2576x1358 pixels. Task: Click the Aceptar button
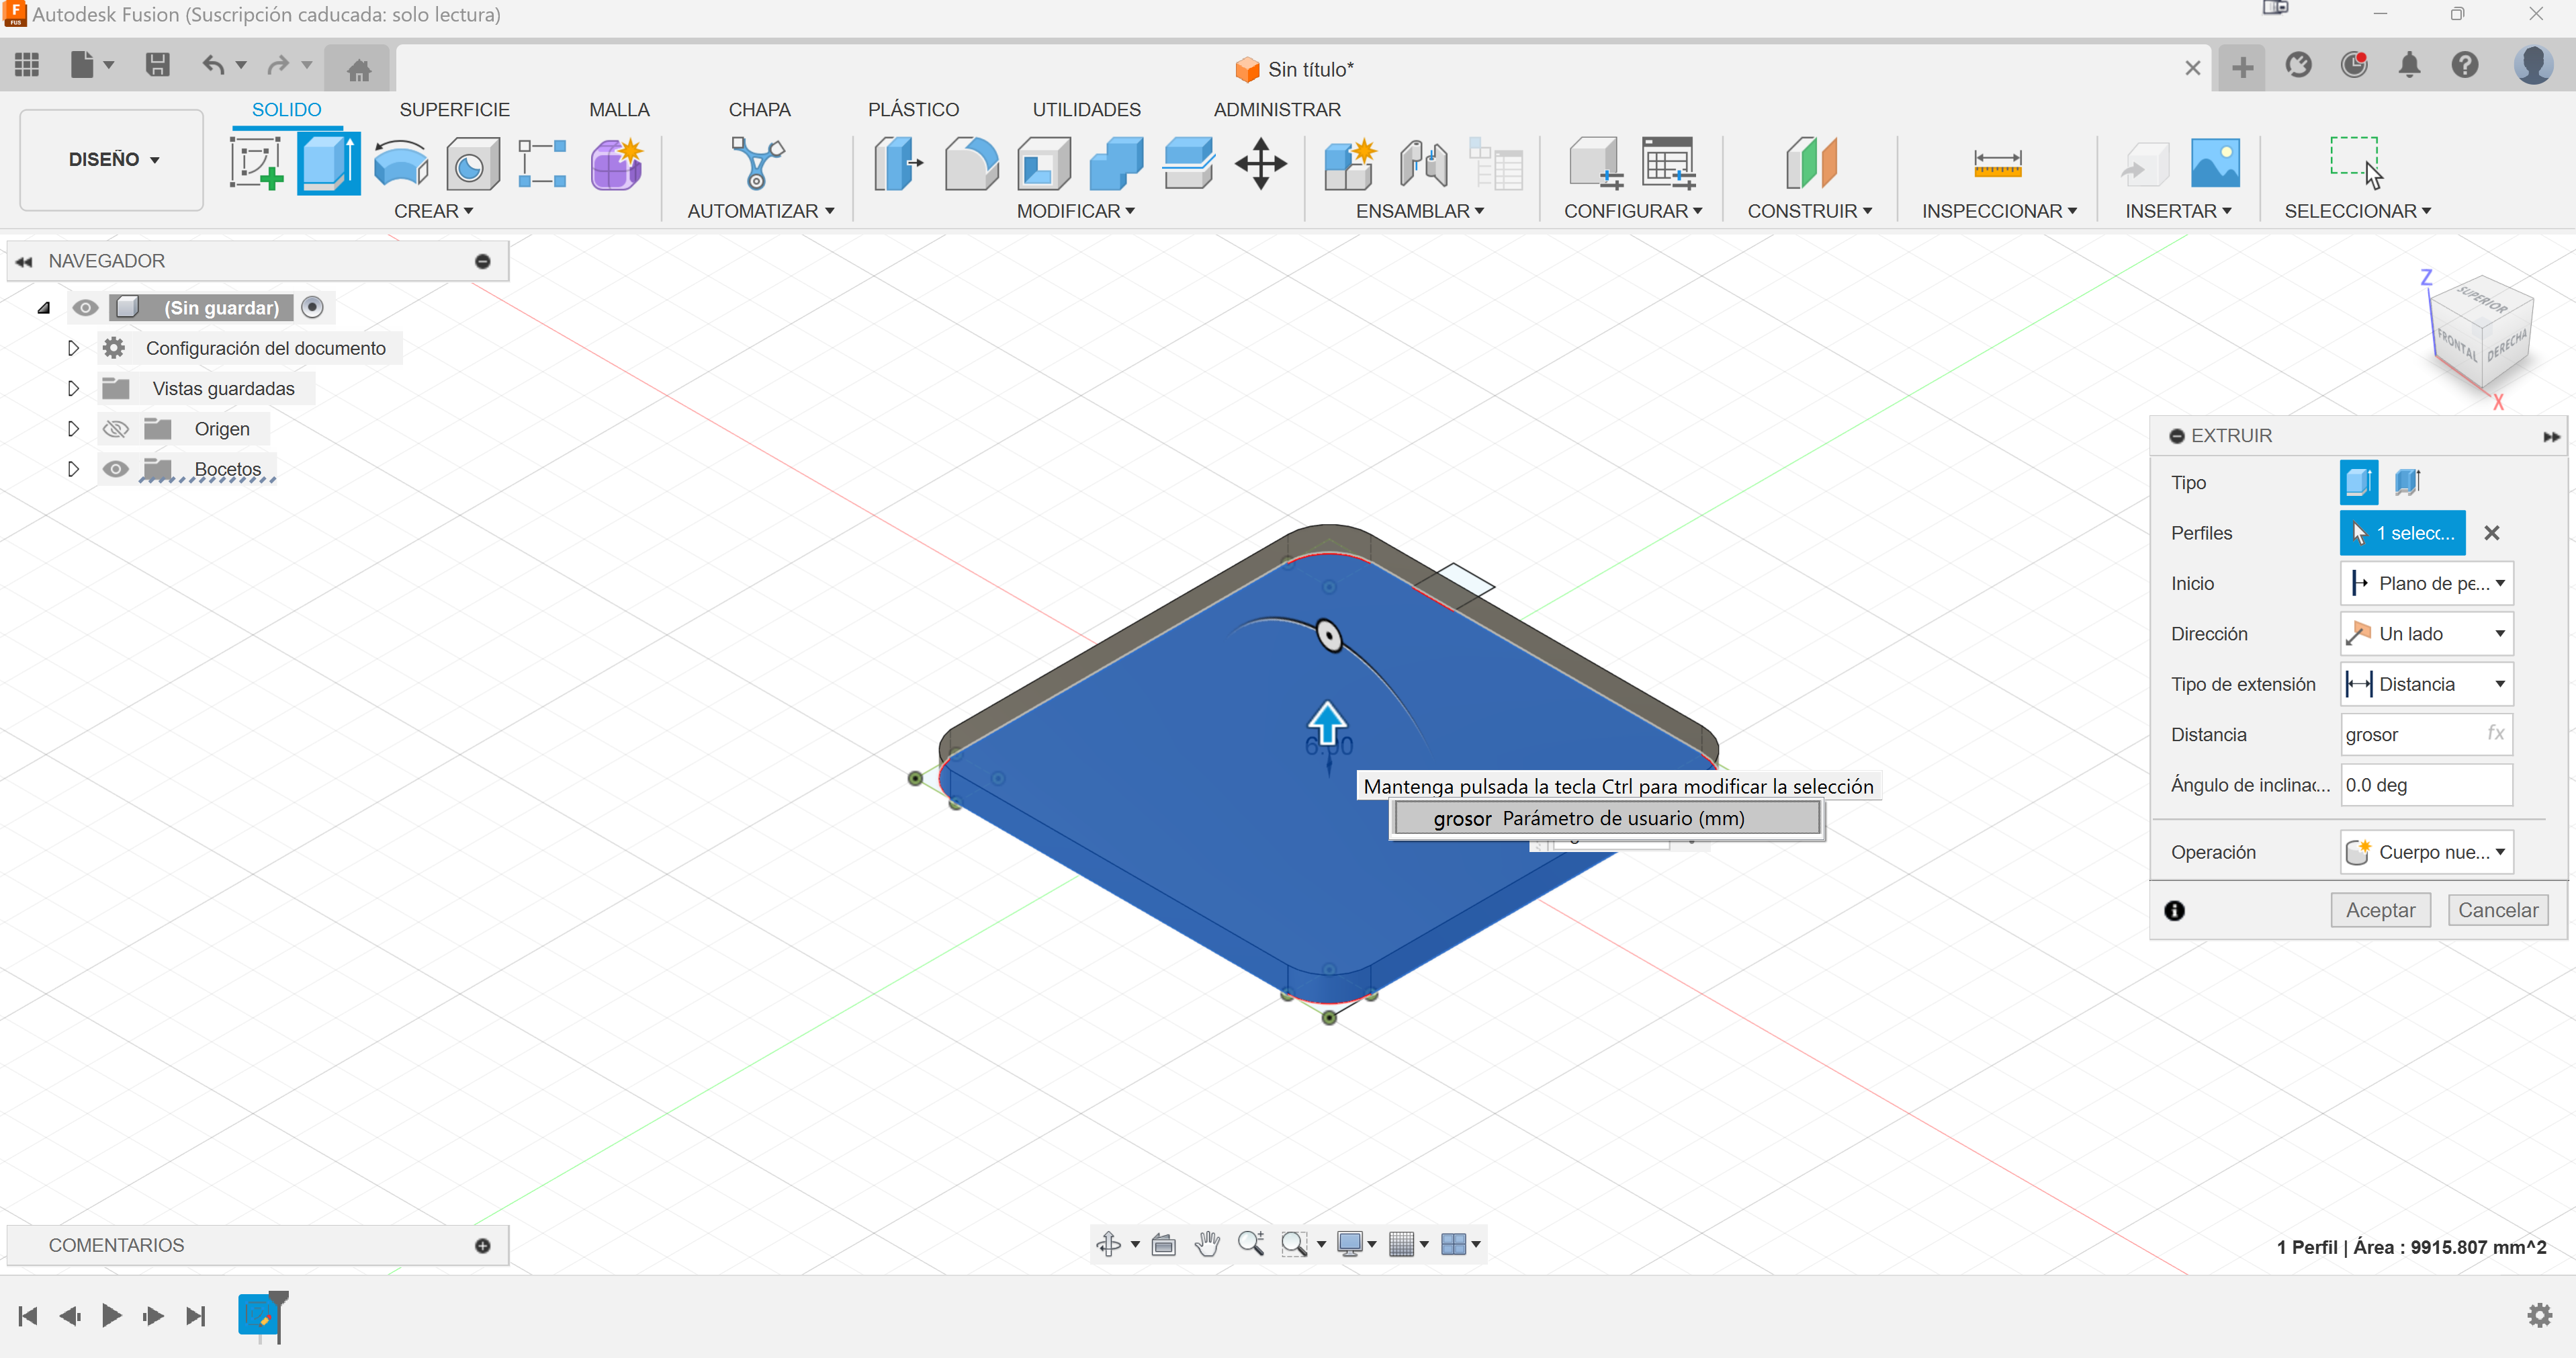pyautogui.click(x=2380, y=910)
